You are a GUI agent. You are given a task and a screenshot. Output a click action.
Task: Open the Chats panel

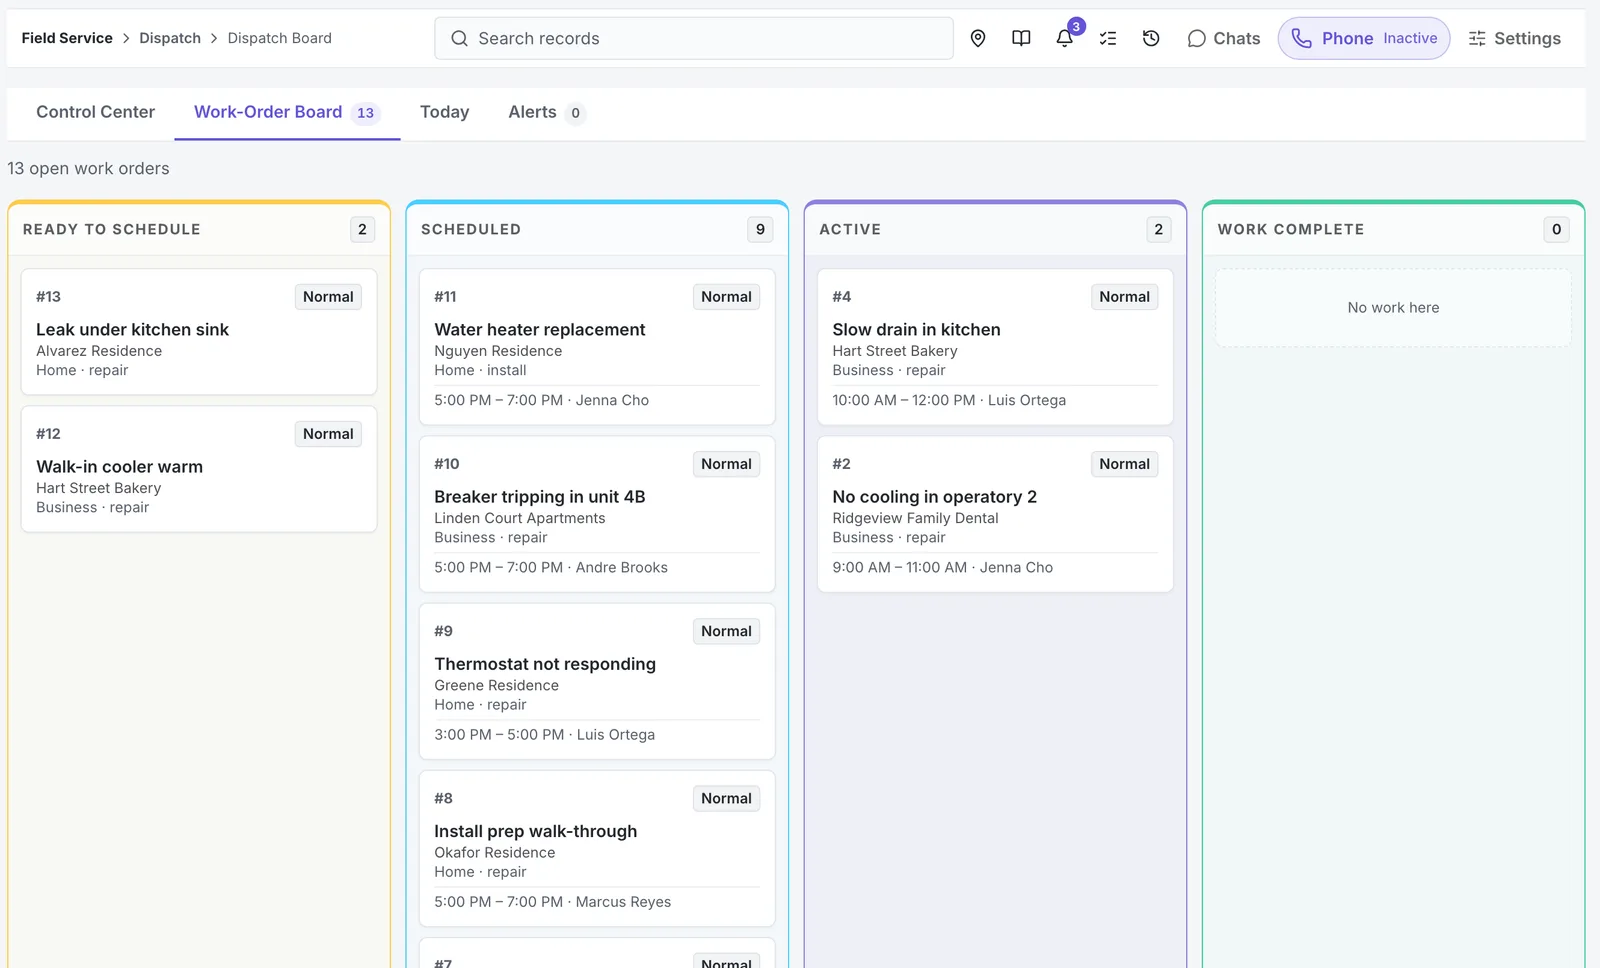point(1223,38)
